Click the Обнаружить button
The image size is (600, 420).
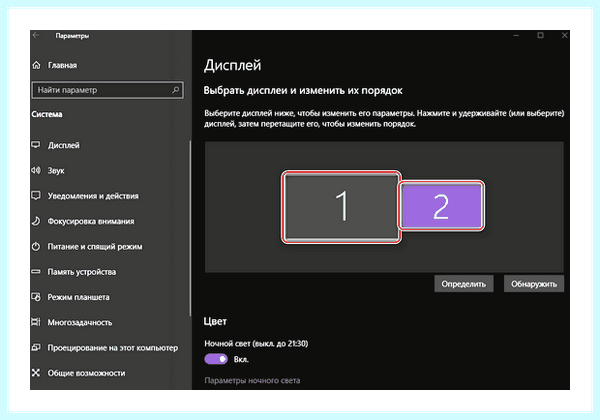[x=534, y=284]
